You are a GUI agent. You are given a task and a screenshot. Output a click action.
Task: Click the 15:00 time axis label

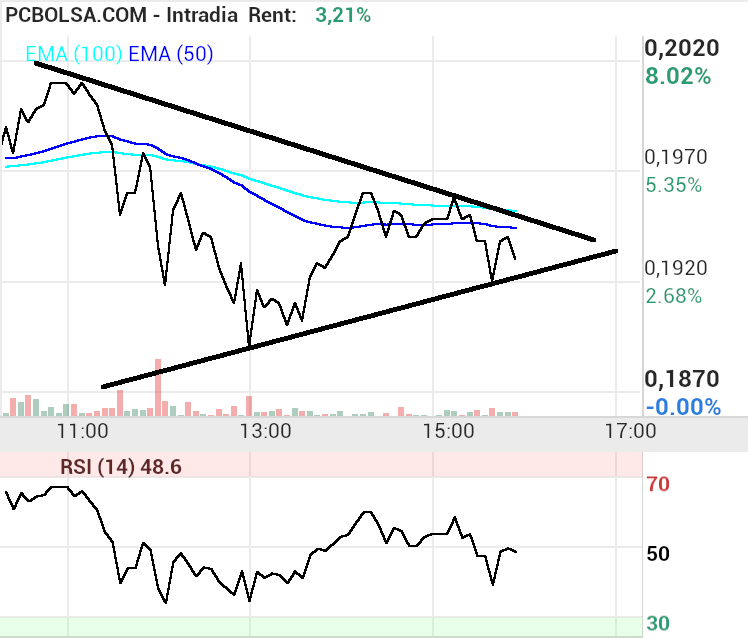coord(448,431)
